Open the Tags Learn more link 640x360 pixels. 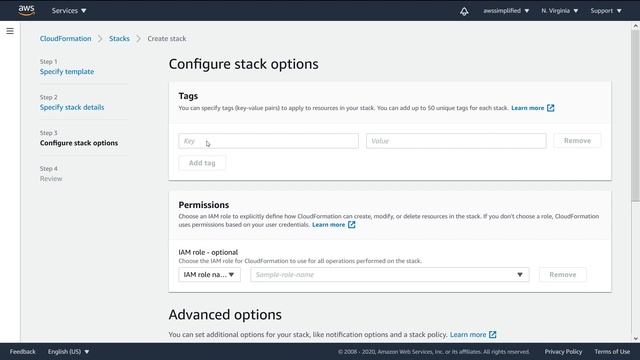(x=527, y=108)
